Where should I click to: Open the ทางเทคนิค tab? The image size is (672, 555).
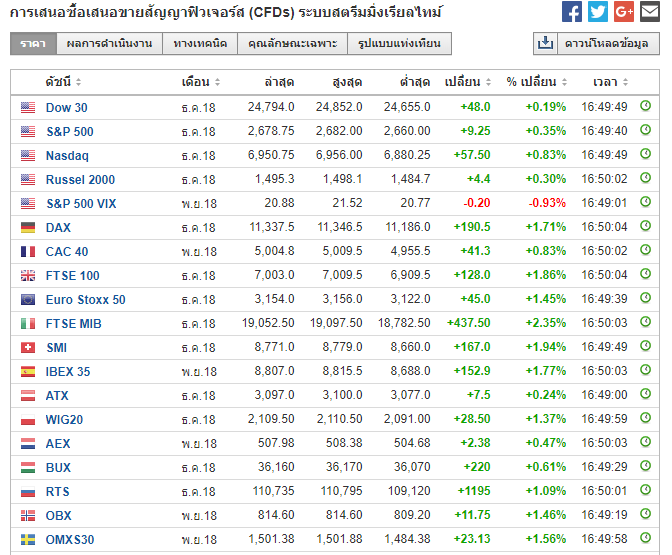(x=200, y=43)
